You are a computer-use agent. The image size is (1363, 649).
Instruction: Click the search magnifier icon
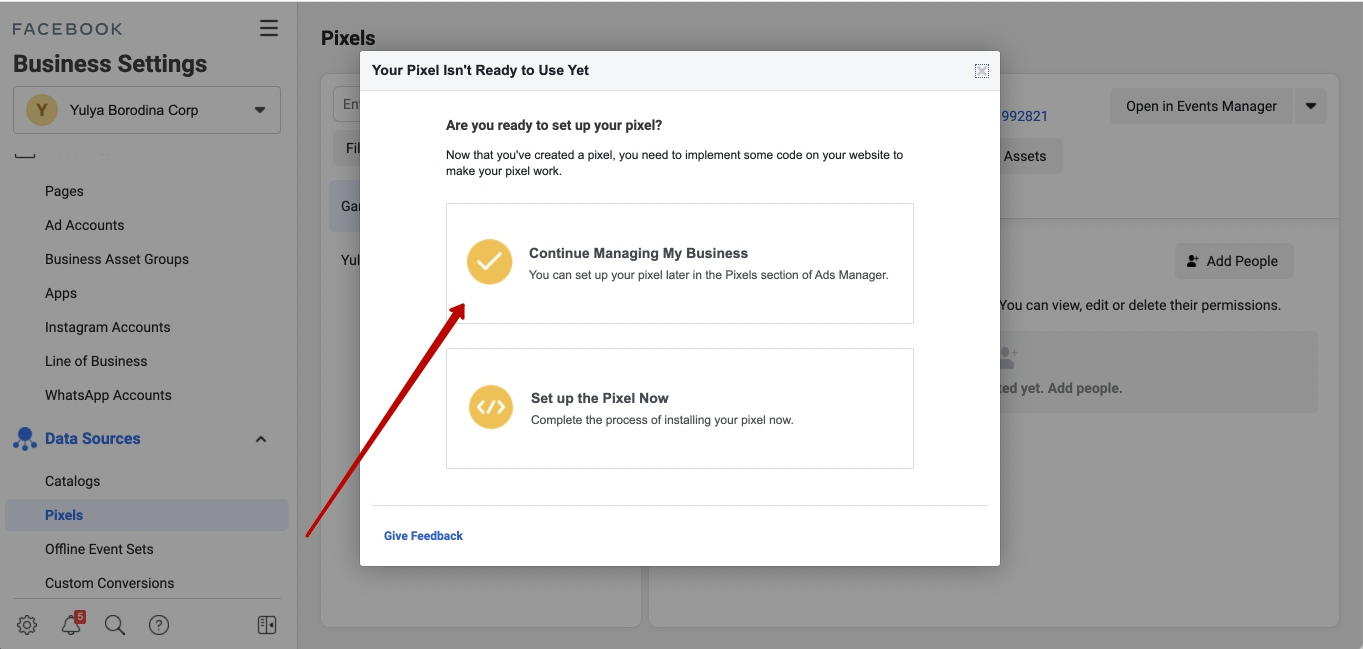[115, 625]
